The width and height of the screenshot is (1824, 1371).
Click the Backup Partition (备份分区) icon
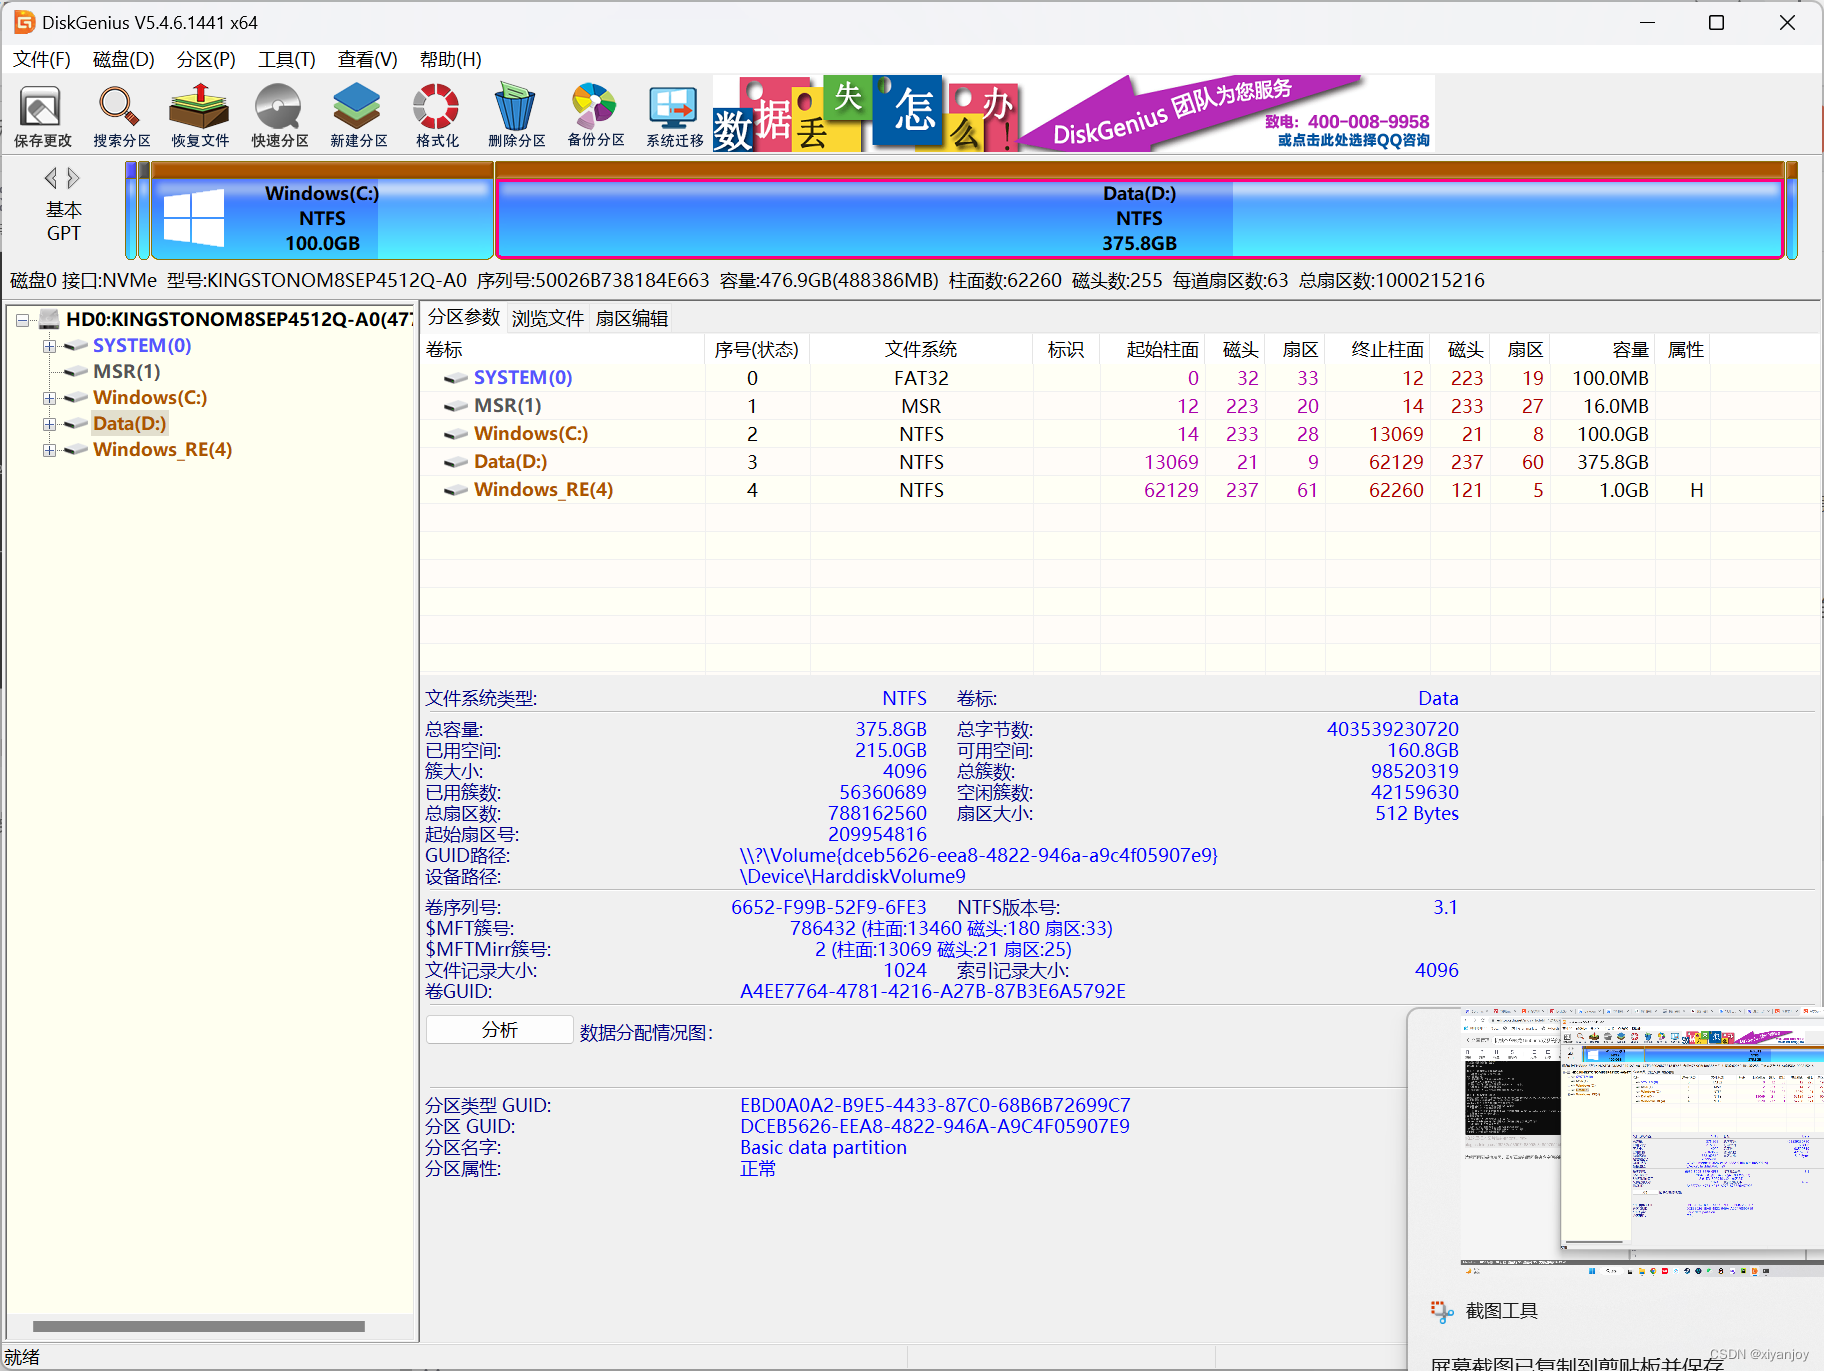pos(595,116)
